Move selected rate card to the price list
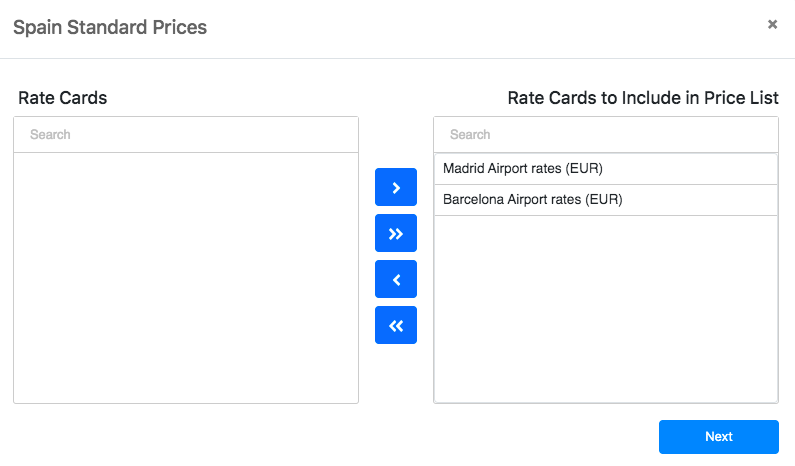Image resolution: width=795 pixels, height=466 pixels. pos(395,187)
